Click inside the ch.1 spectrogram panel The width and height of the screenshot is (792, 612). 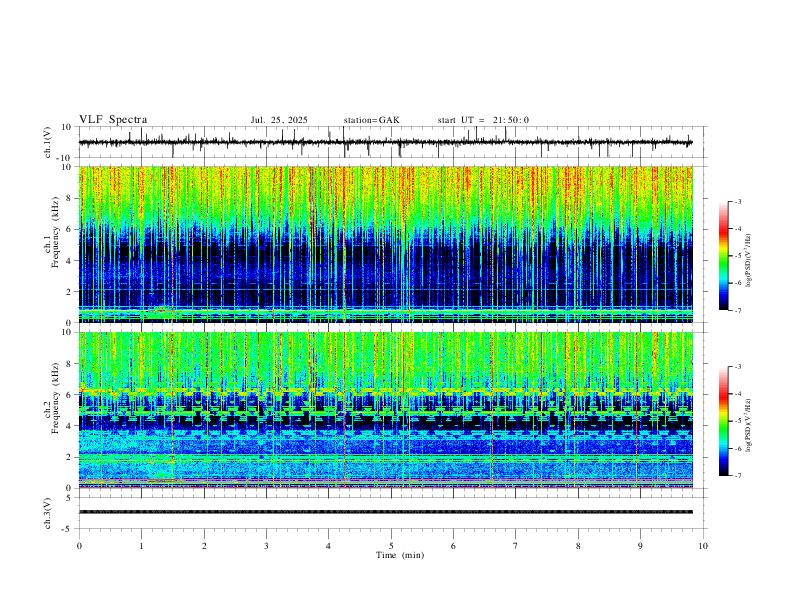385,244
